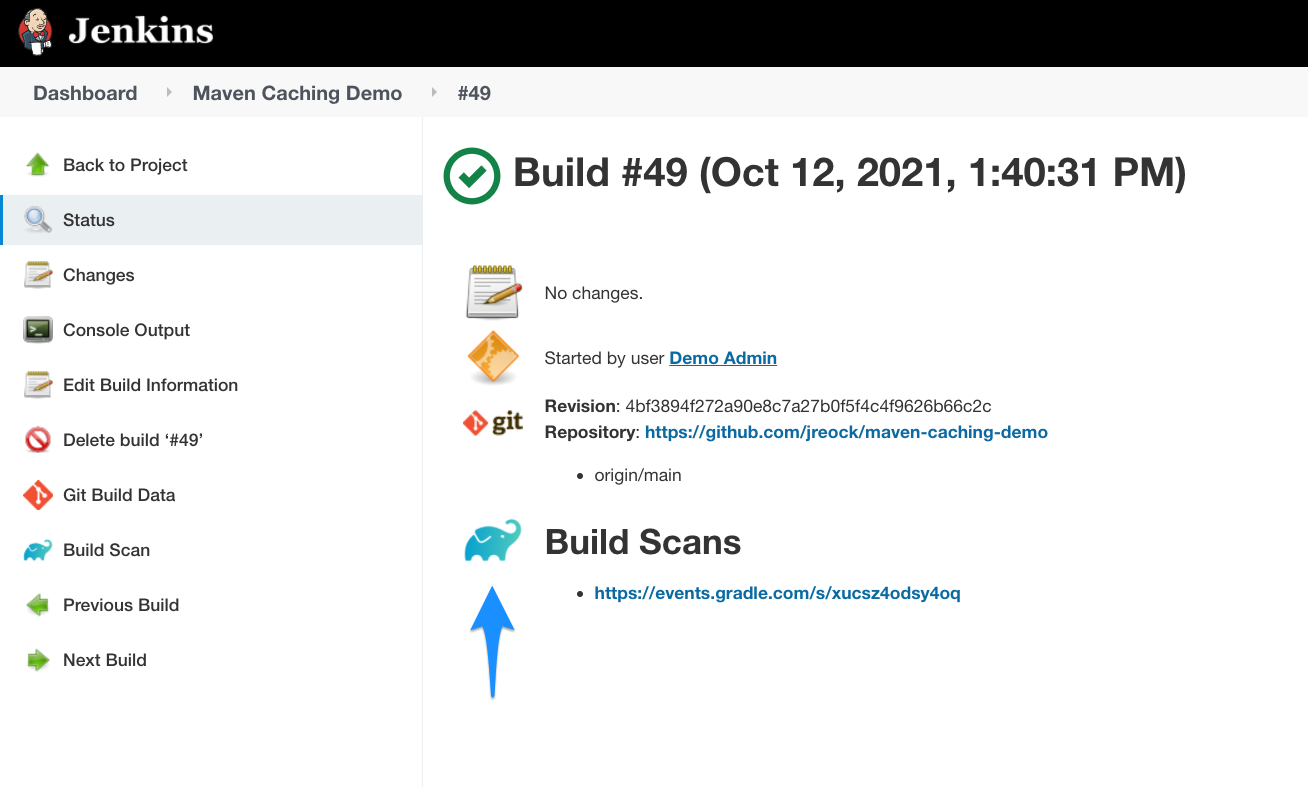
Task: Expand the breadcrumb arrow after Dashboard
Action: [169, 93]
